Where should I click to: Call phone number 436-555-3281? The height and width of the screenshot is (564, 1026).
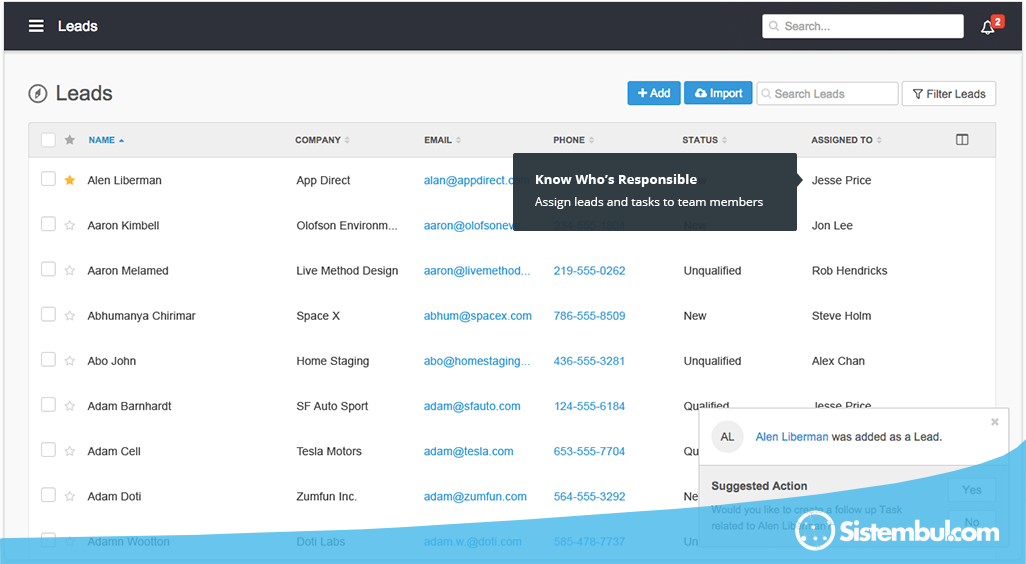tap(590, 361)
